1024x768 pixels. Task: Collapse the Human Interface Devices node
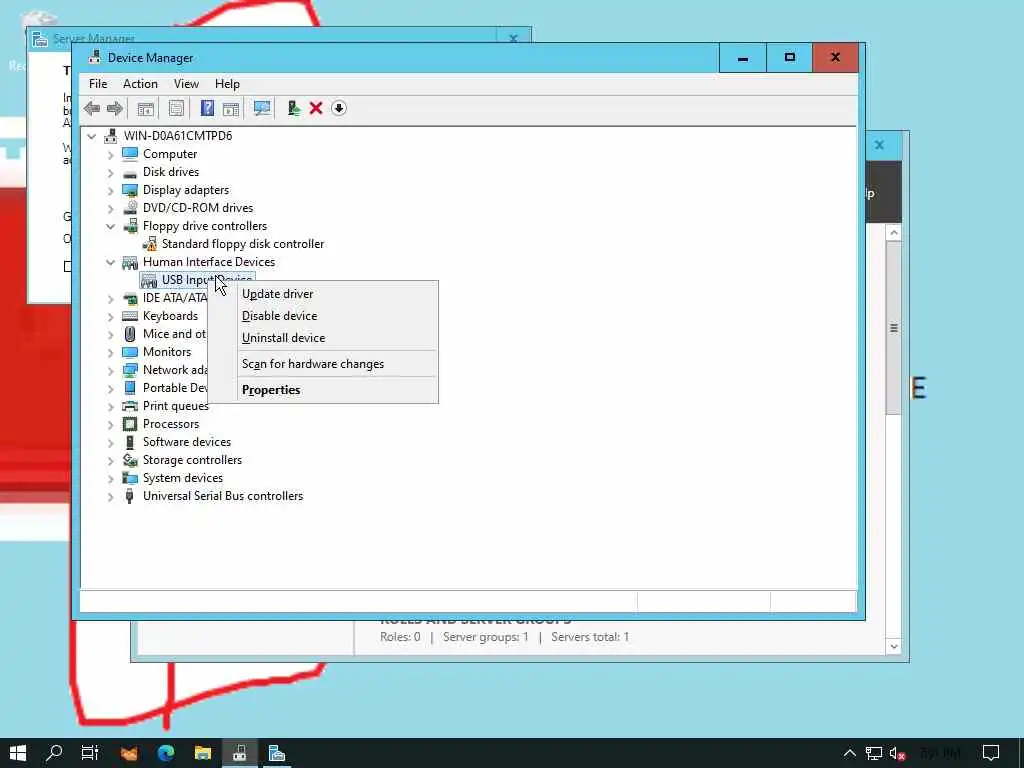(110, 263)
